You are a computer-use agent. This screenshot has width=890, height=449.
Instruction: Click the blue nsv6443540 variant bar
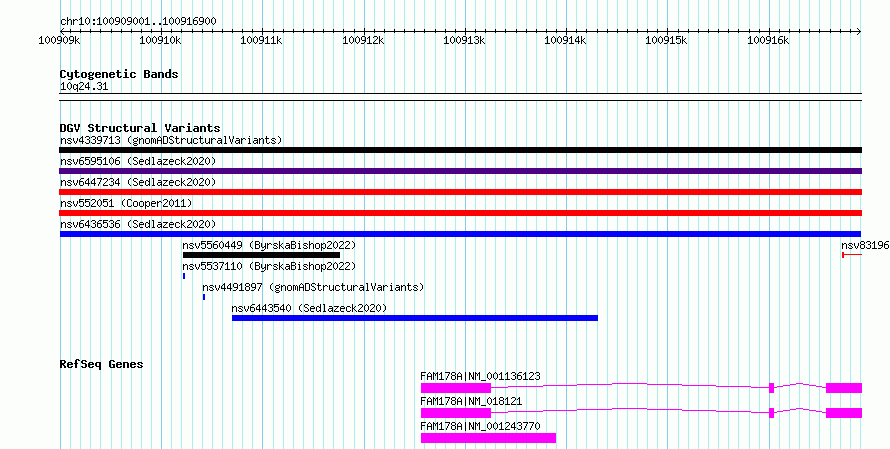pyautogui.click(x=415, y=318)
